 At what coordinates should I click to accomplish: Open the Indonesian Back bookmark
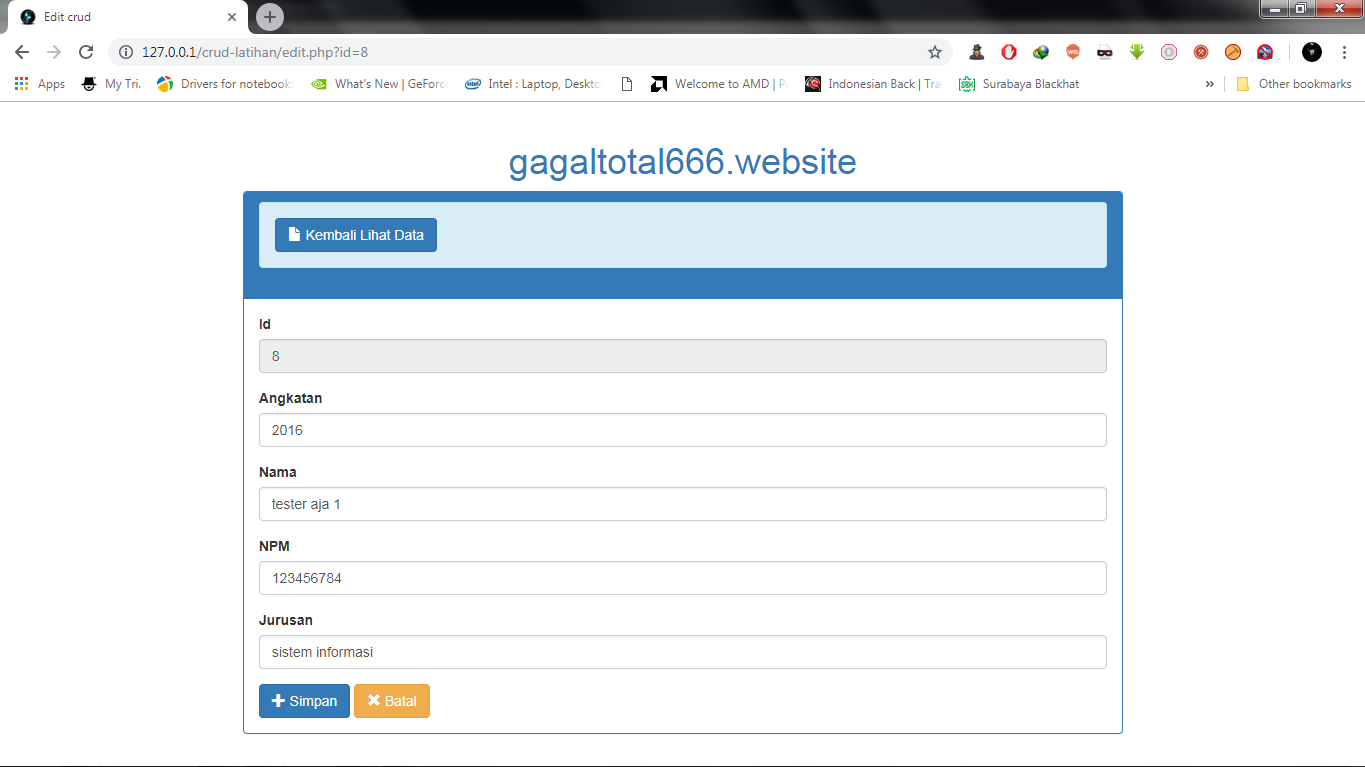873,84
